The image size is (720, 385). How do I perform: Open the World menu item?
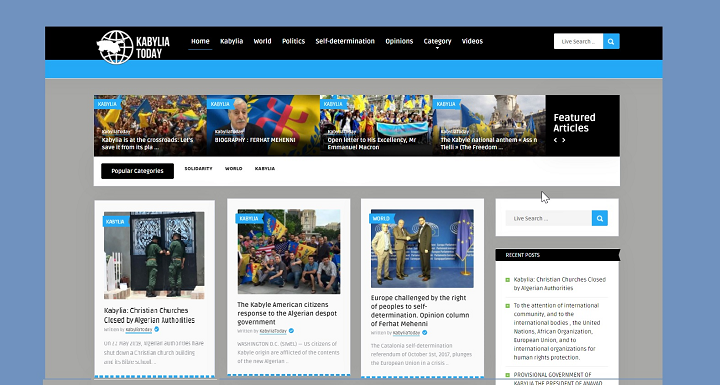pyautogui.click(x=262, y=41)
